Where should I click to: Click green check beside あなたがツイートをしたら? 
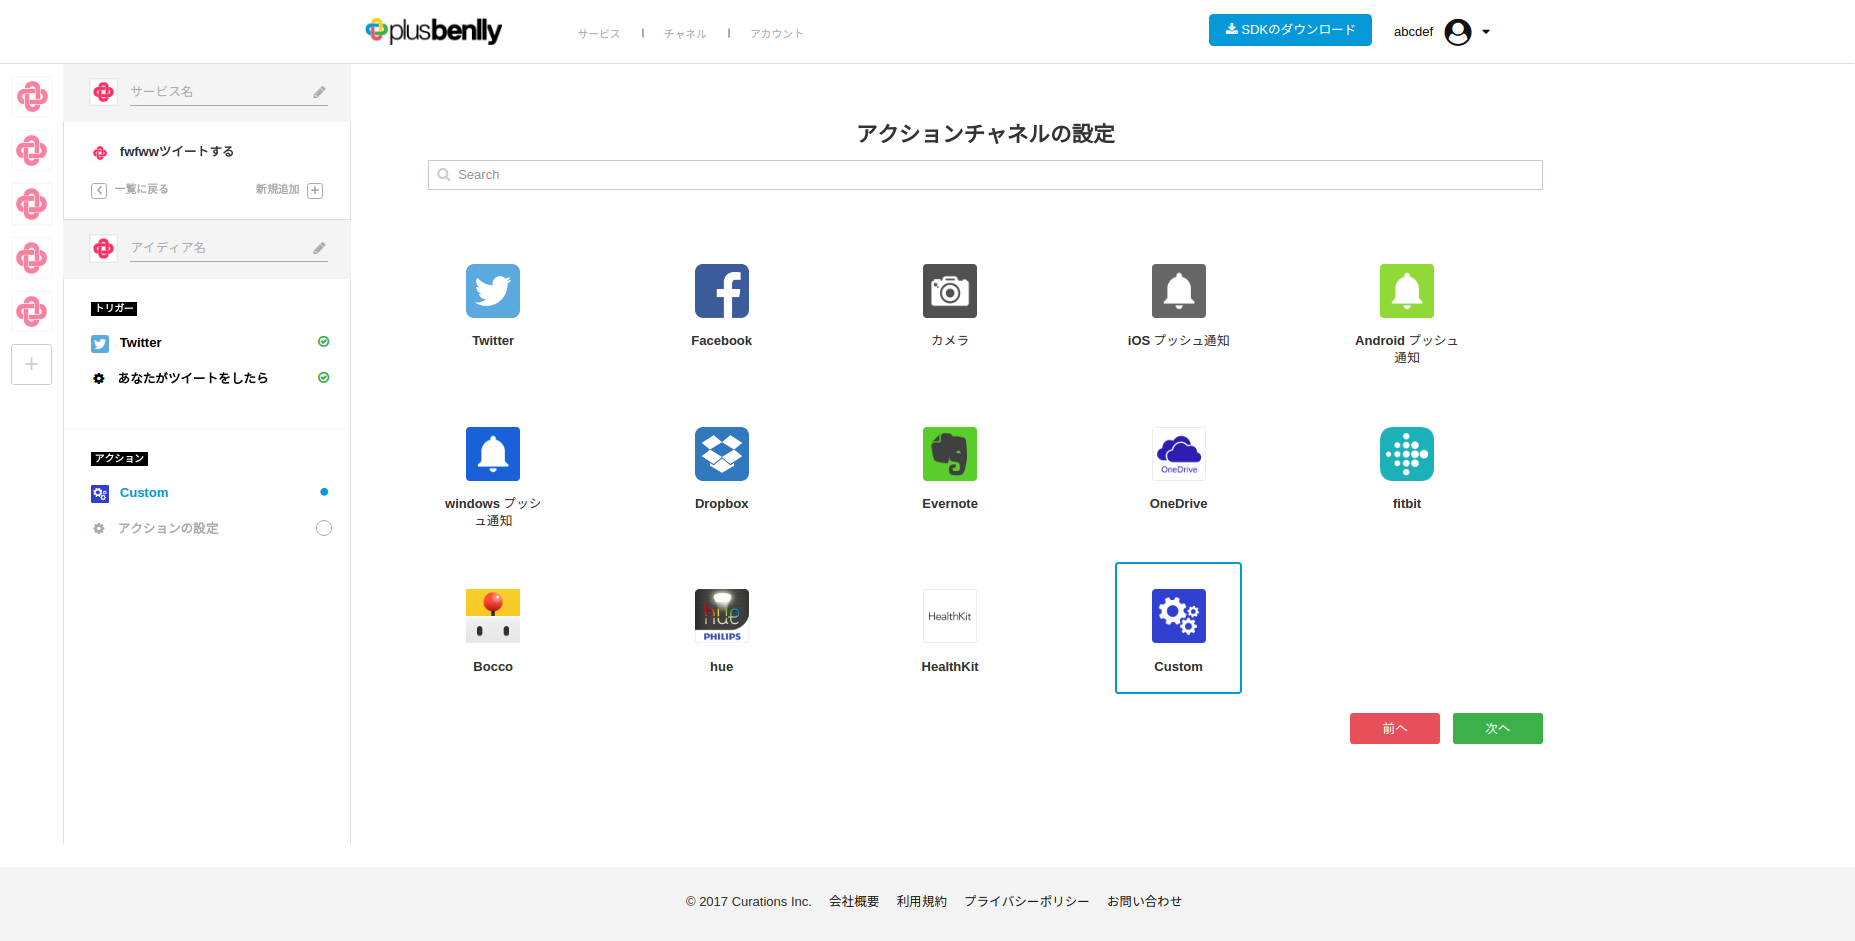click(324, 378)
